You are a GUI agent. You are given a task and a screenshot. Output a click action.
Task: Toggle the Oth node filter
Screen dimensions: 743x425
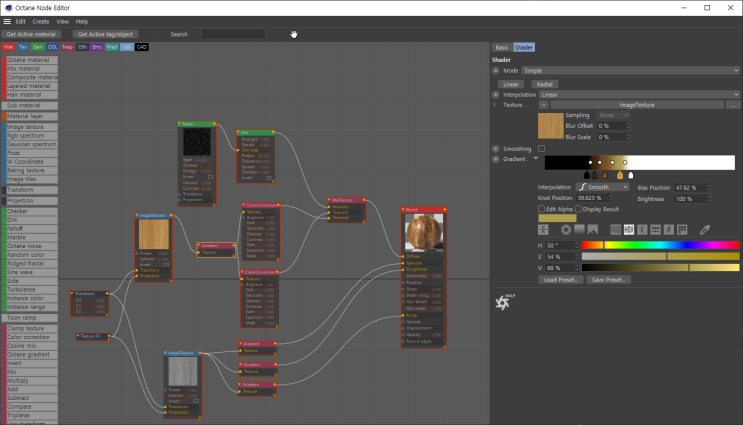click(x=82, y=47)
